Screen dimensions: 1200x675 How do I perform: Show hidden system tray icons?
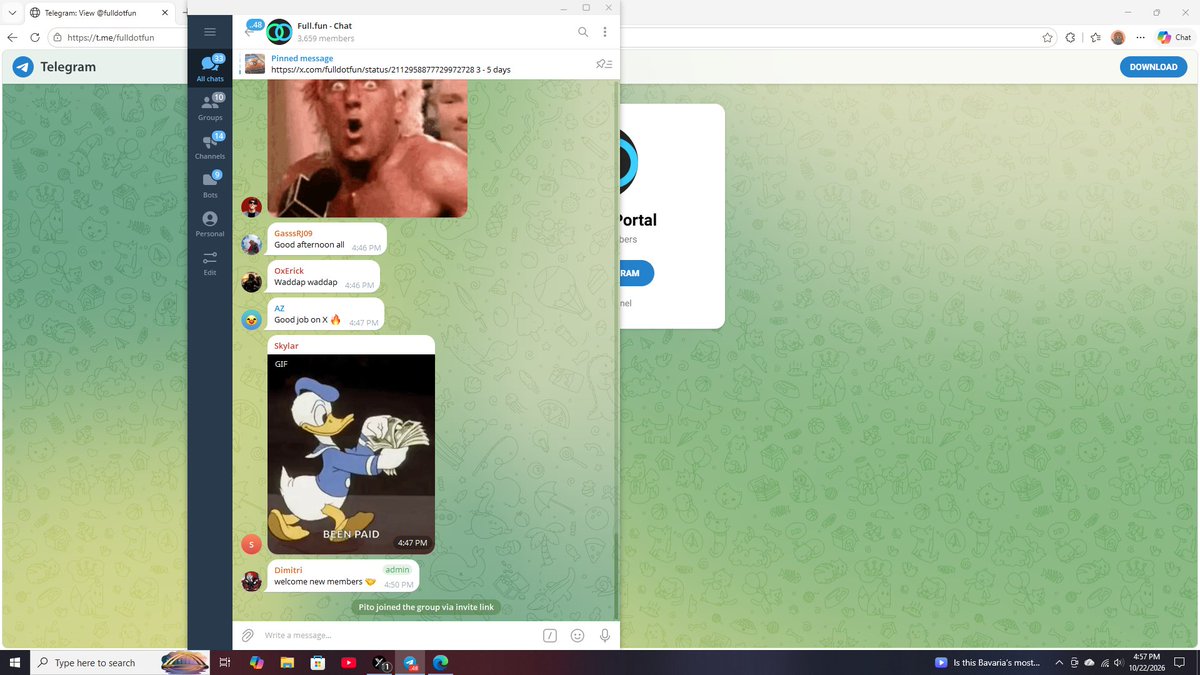coord(1061,662)
